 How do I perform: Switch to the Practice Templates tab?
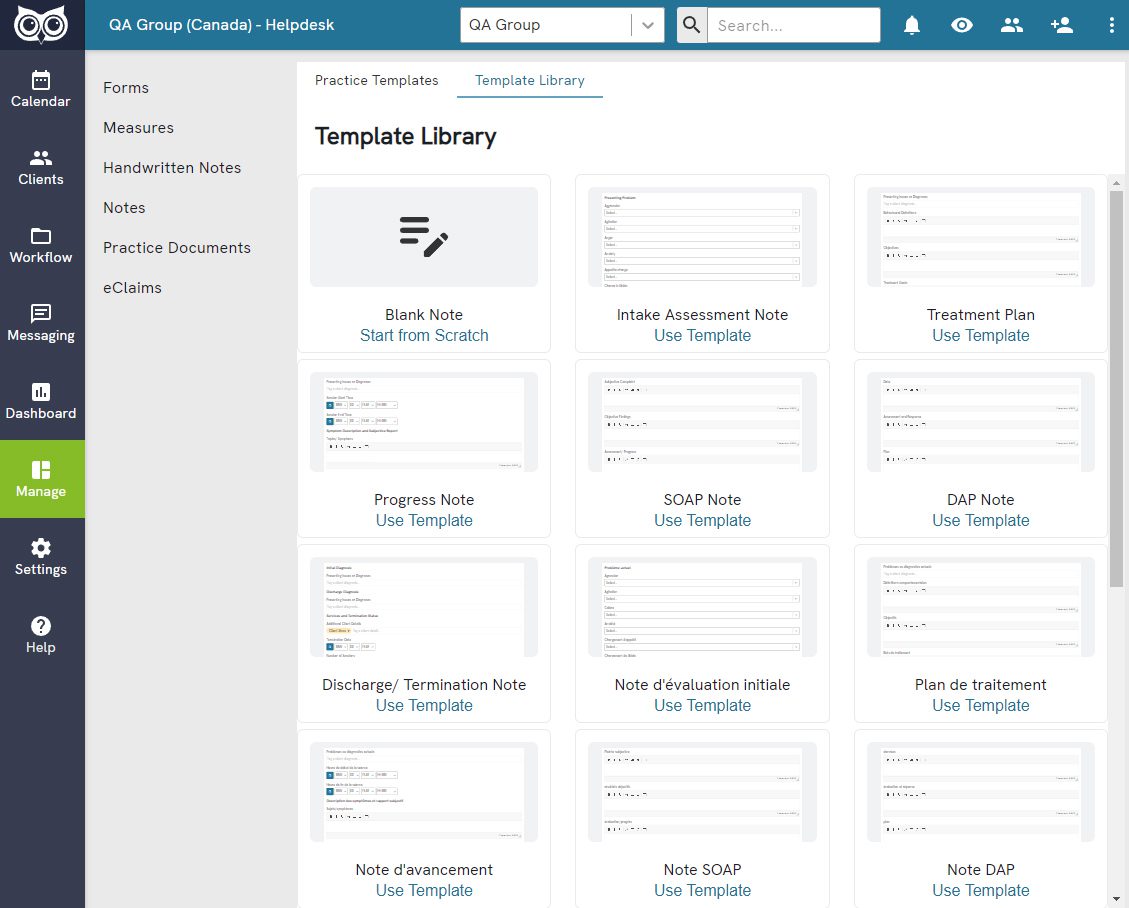[x=376, y=80]
